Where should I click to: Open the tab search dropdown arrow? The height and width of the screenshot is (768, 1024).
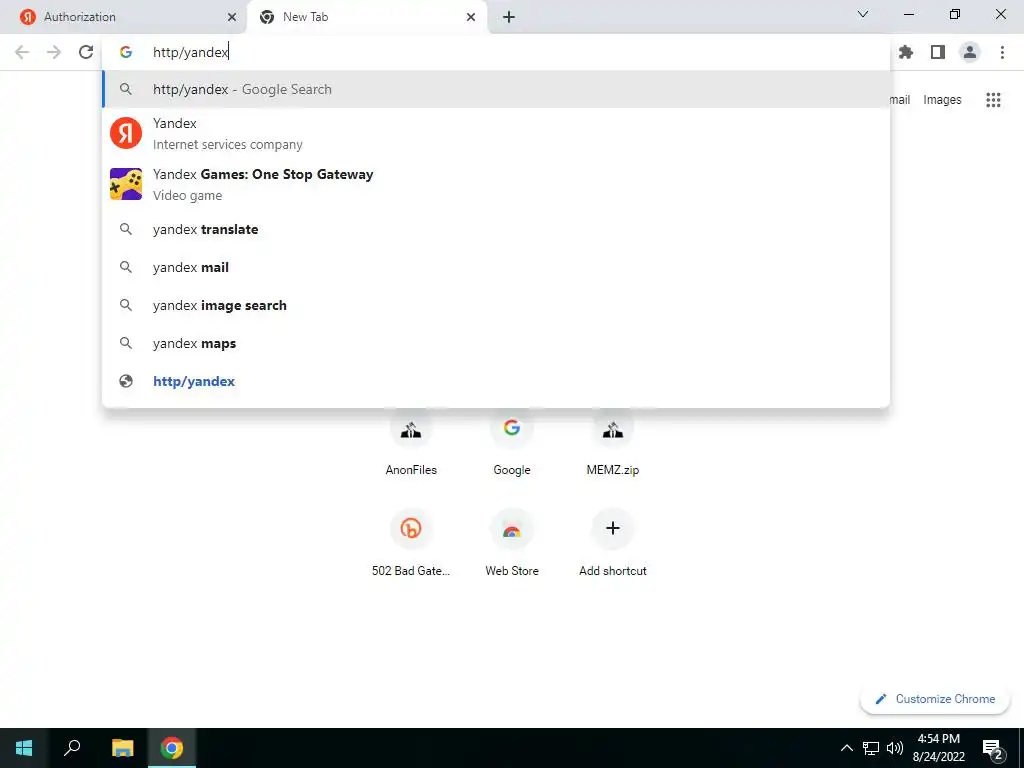point(863,14)
